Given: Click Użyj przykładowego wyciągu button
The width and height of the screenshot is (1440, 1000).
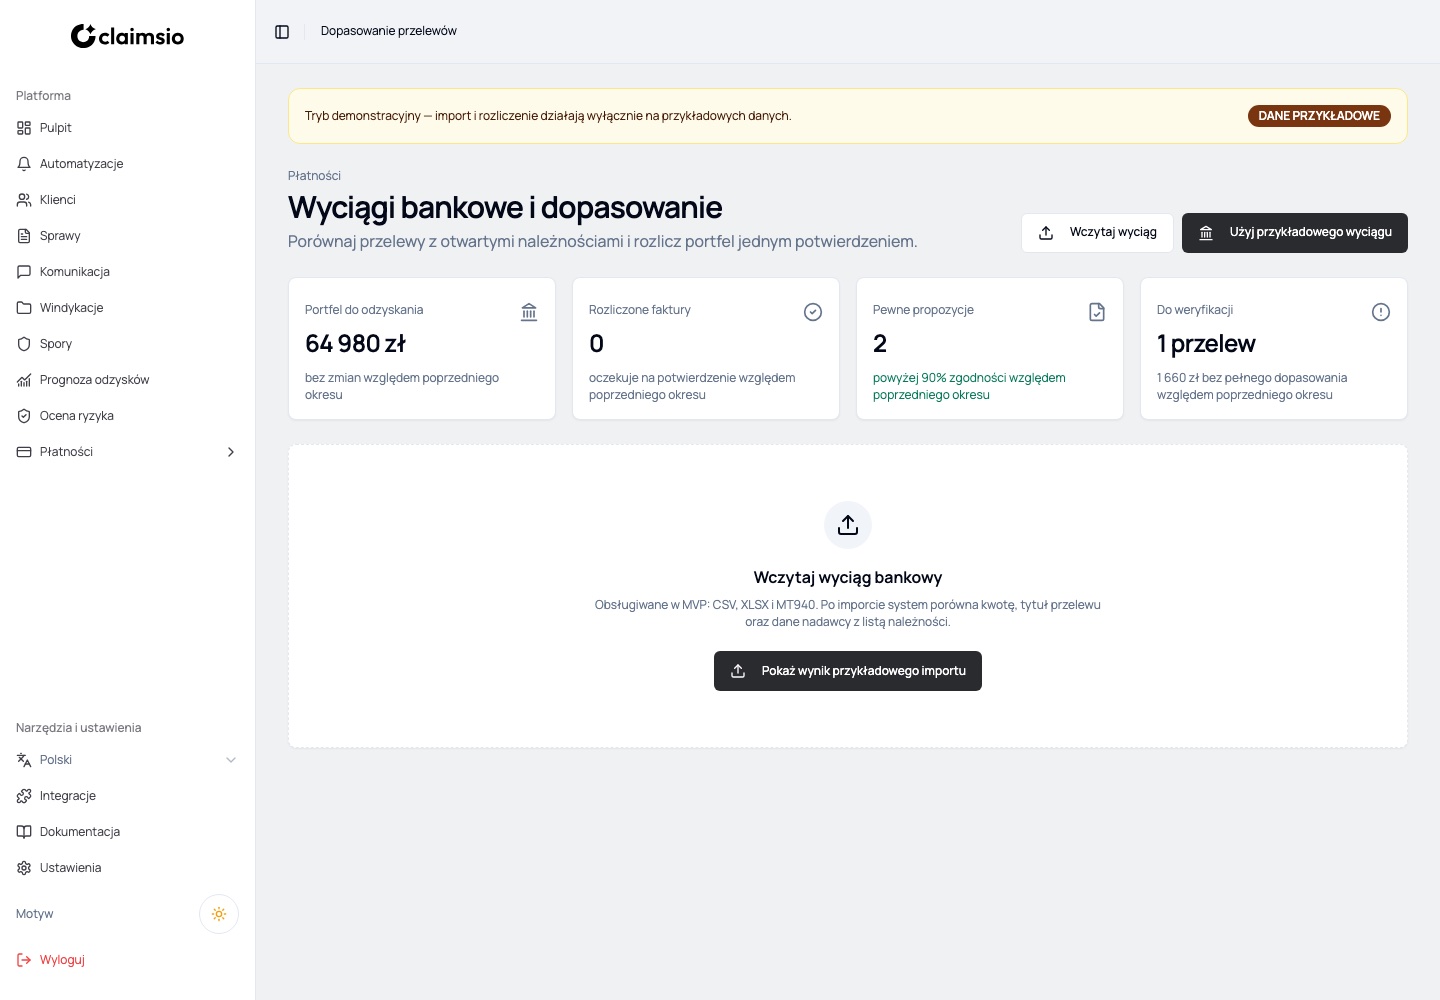Looking at the screenshot, I should click(x=1295, y=233).
